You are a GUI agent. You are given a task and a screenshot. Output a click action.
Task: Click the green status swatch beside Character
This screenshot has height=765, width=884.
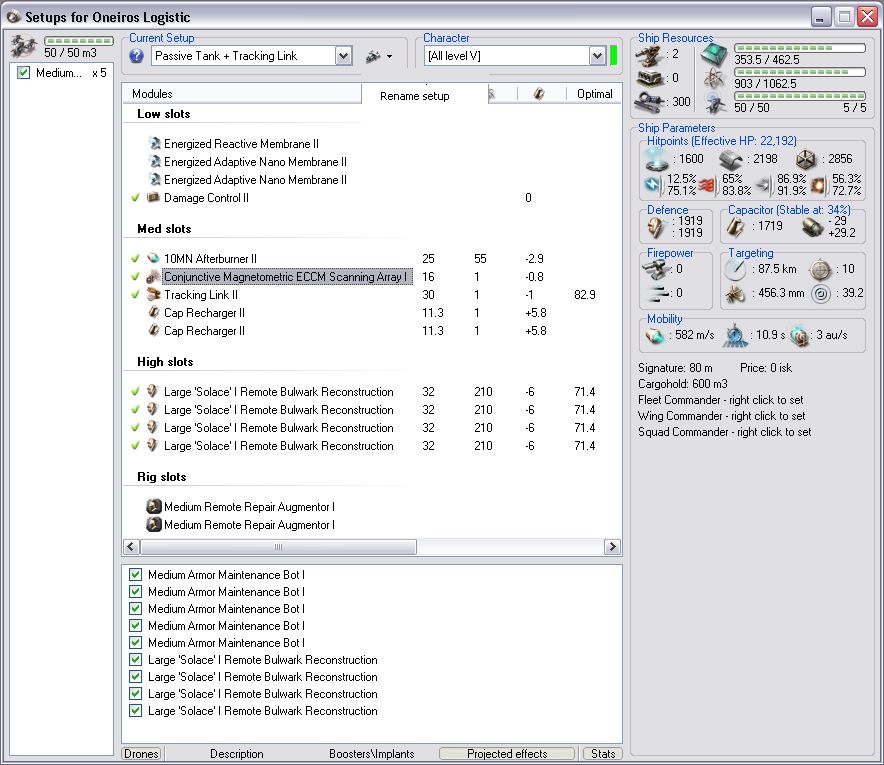click(613, 56)
